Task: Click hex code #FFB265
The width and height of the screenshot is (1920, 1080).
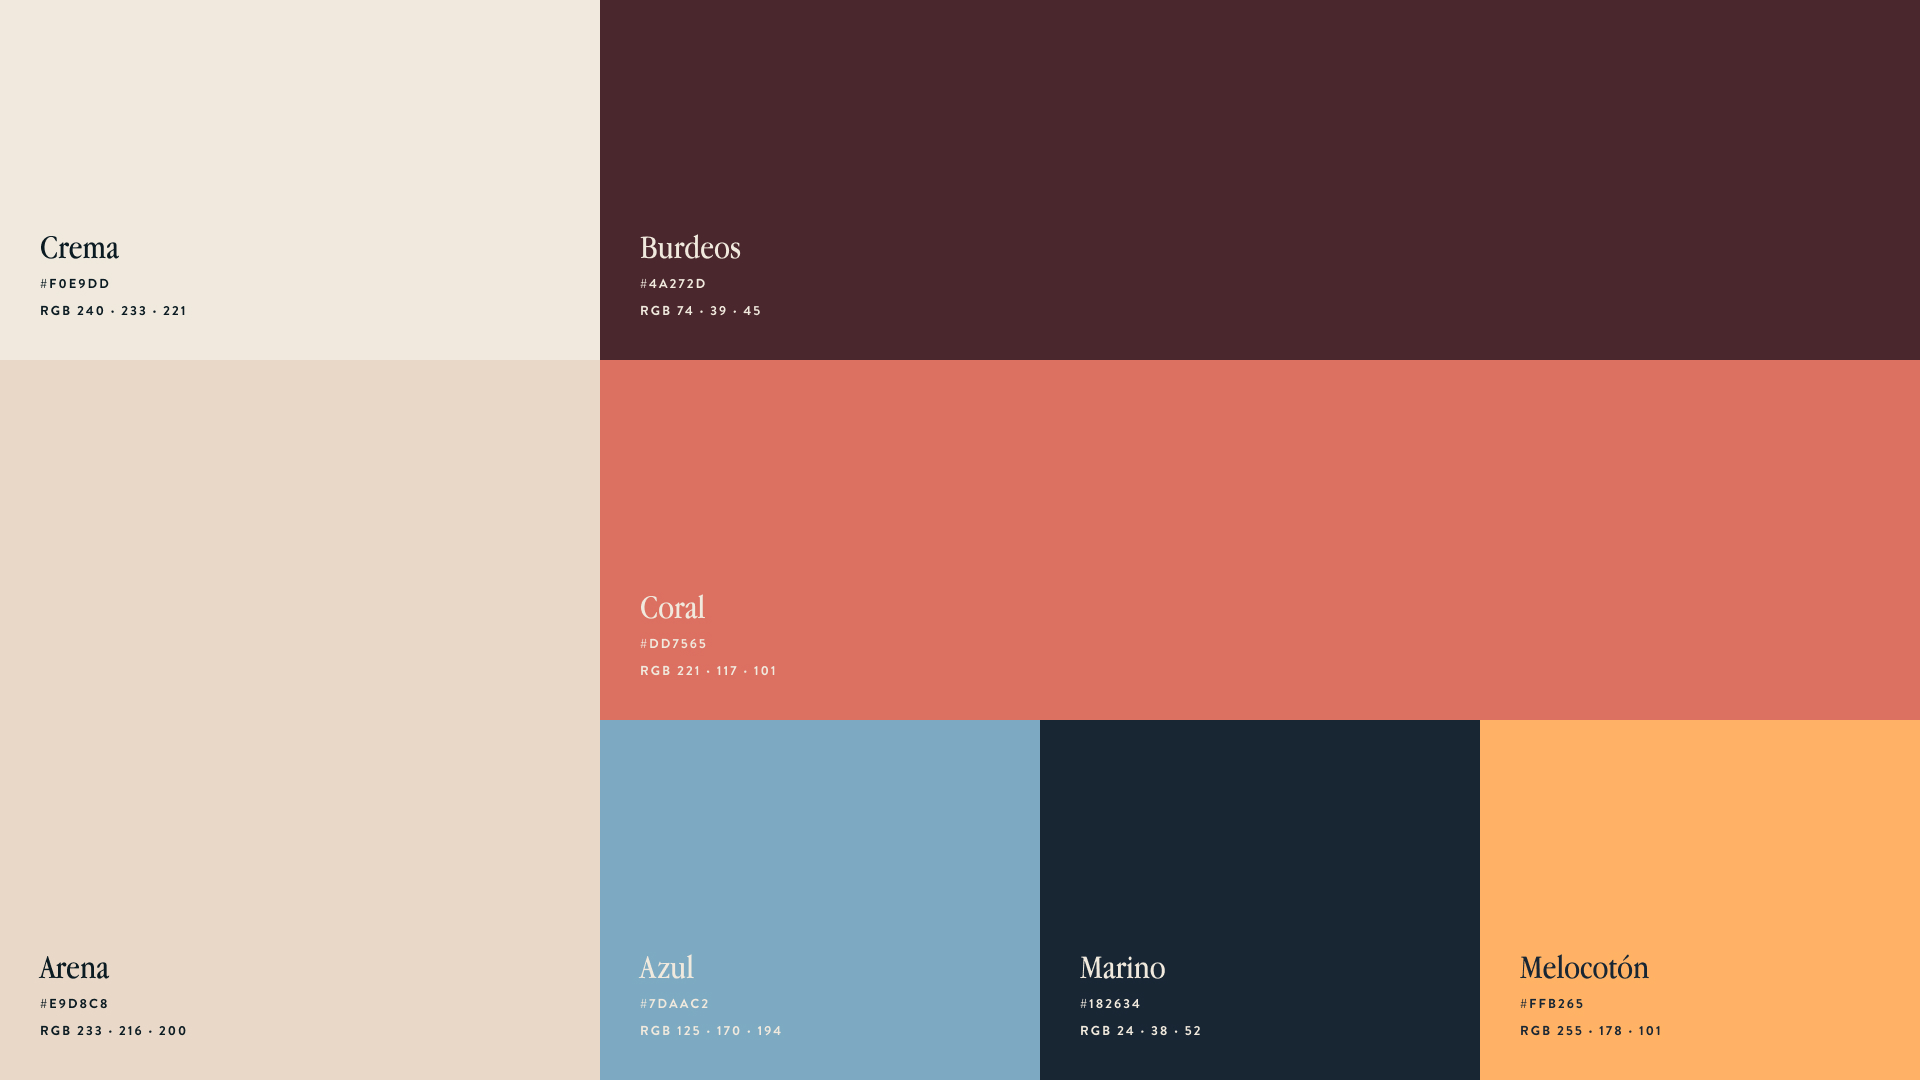Action: [x=1552, y=1004]
